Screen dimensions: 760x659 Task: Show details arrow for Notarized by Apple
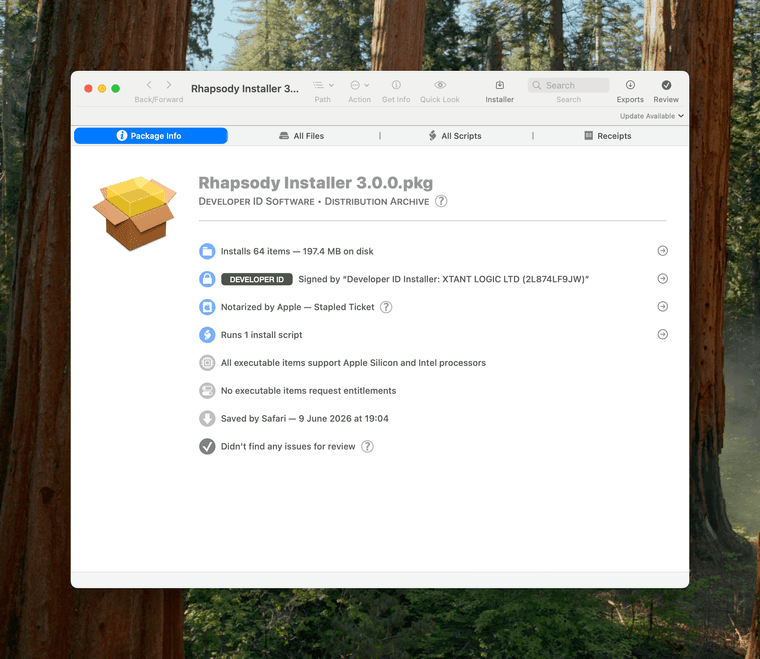(663, 306)
